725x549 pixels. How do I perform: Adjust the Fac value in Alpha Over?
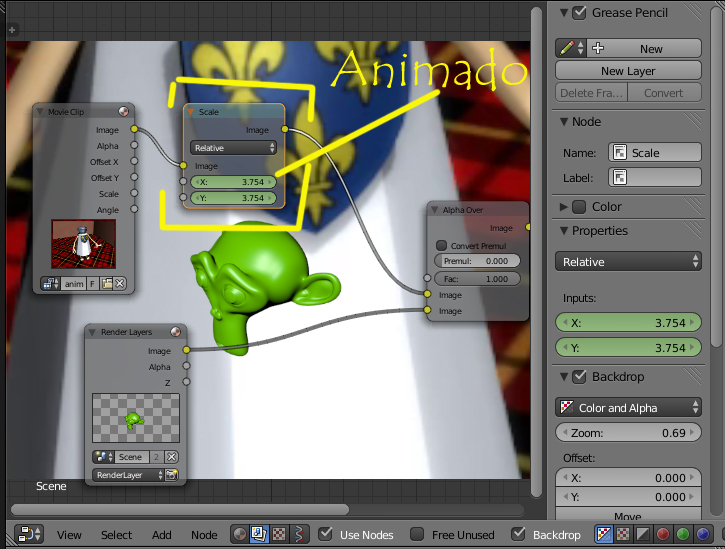tap(477, 278)
